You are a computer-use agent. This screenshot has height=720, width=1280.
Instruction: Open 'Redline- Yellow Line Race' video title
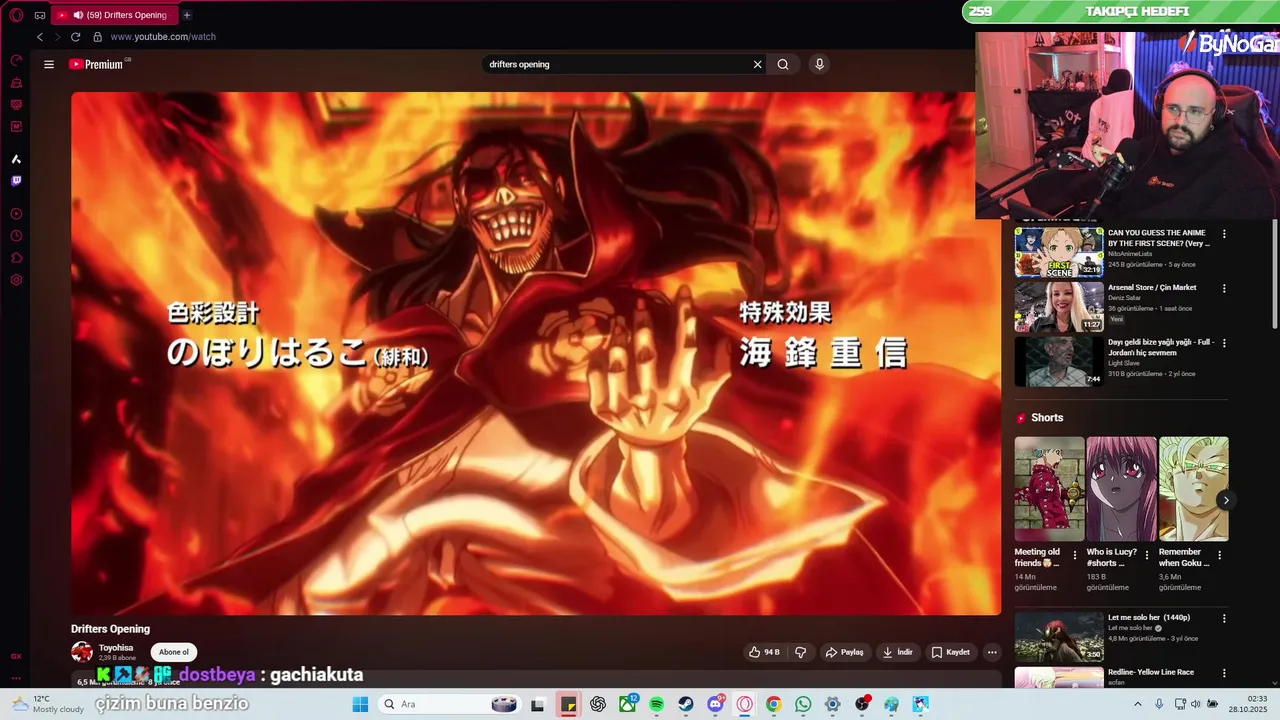[1151, 672]
